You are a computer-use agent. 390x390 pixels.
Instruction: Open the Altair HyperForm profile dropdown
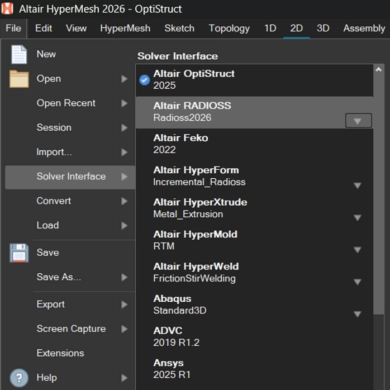pyautogui.click(x=358, y=185)
